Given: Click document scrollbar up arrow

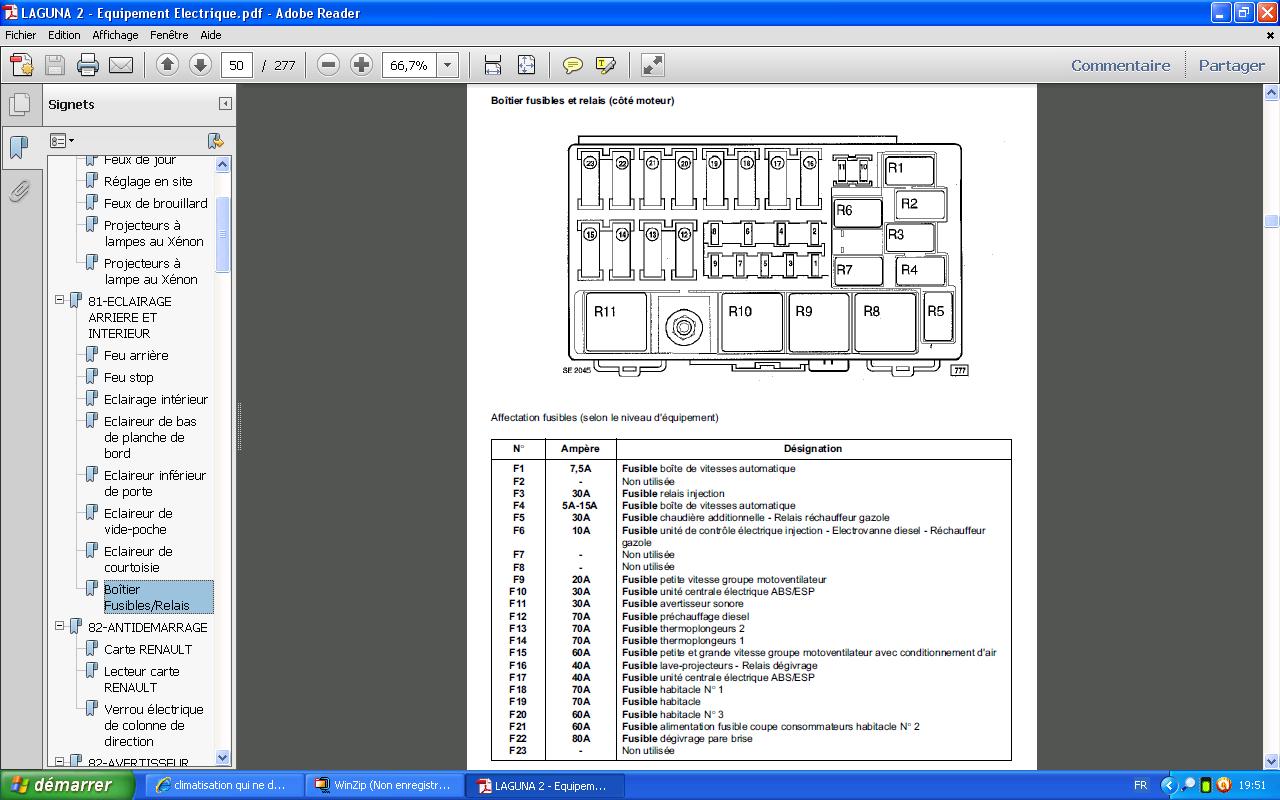Looking at the screenshot, I should pyautogui.click(x=1271, y=92).
